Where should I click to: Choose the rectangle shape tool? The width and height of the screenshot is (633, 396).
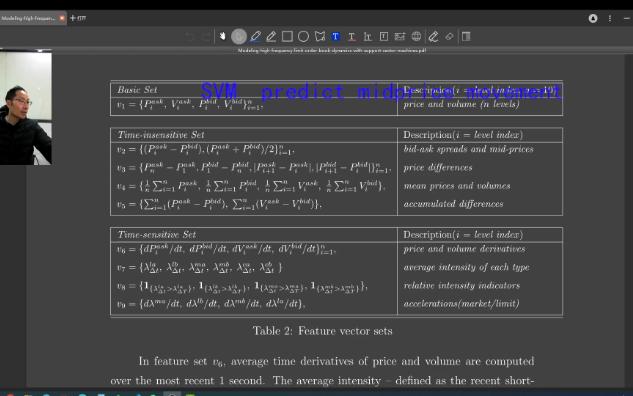click(x=287, y=37)
